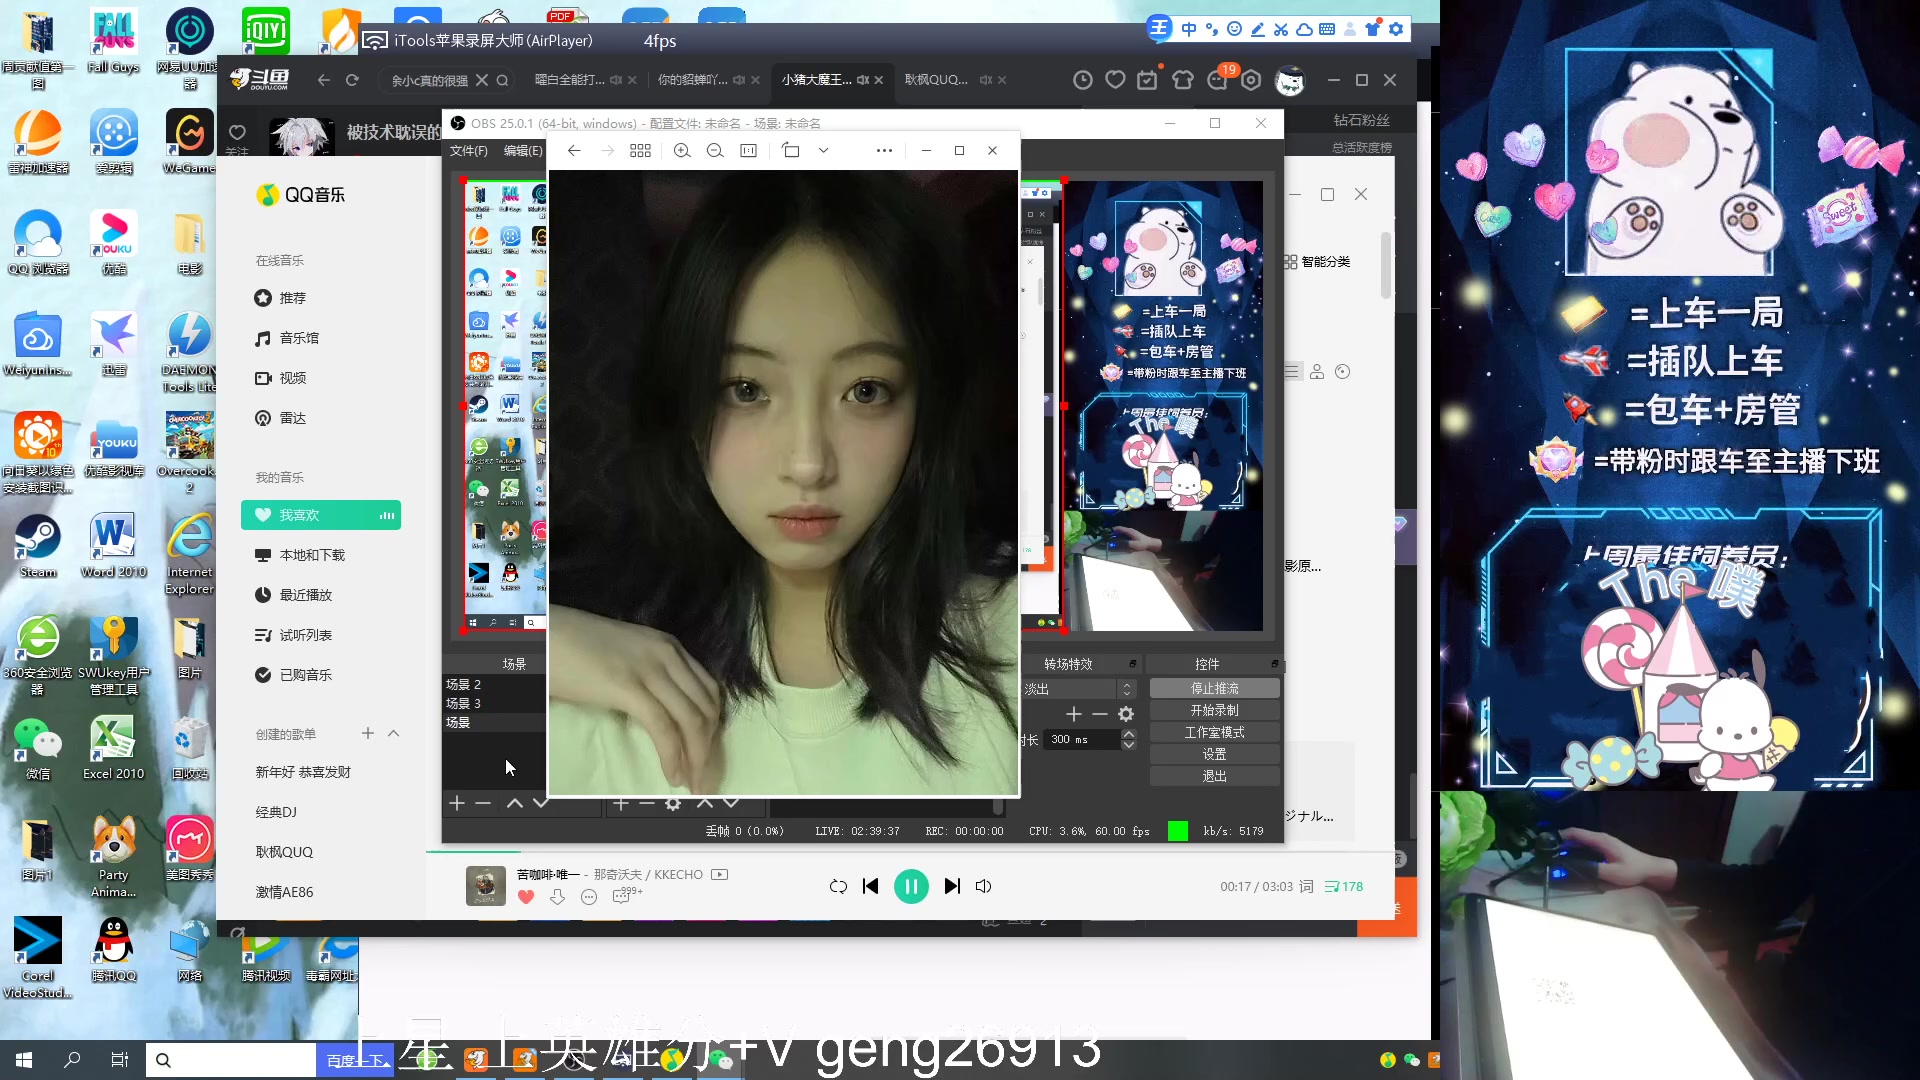Rotate the image in photo viewer

click(791, 150)
